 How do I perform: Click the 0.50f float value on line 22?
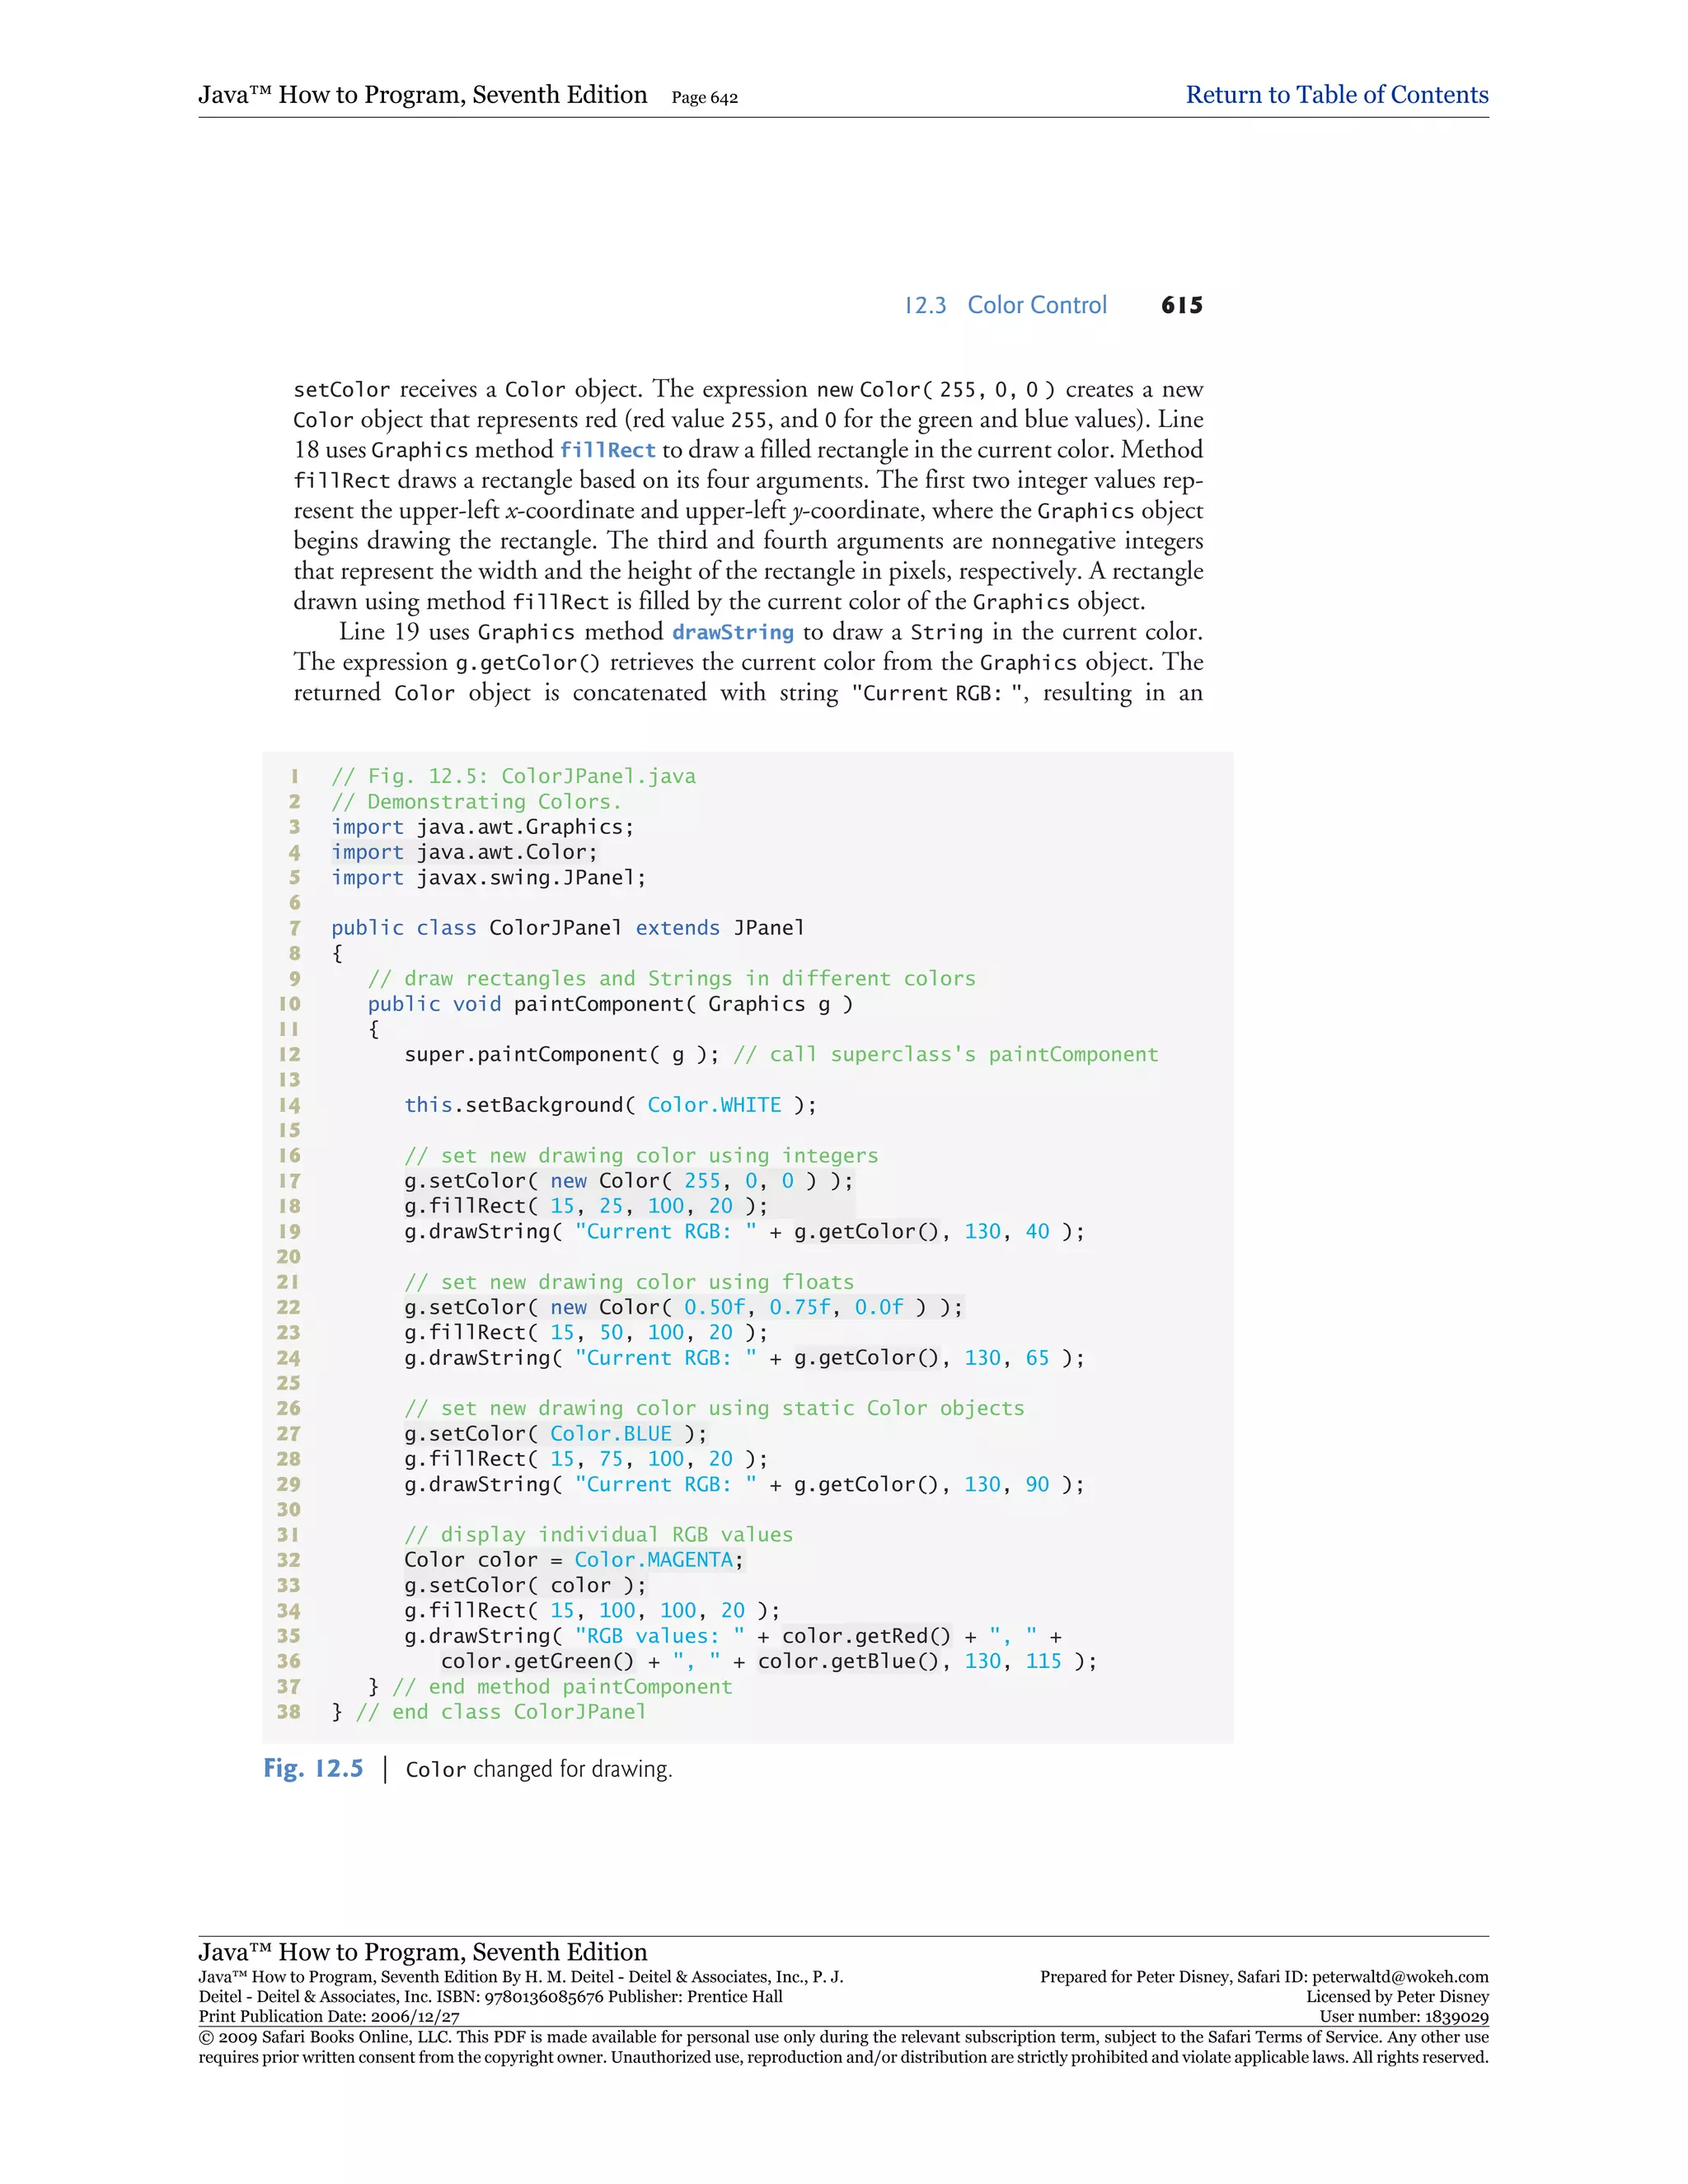click(714, 1307)
